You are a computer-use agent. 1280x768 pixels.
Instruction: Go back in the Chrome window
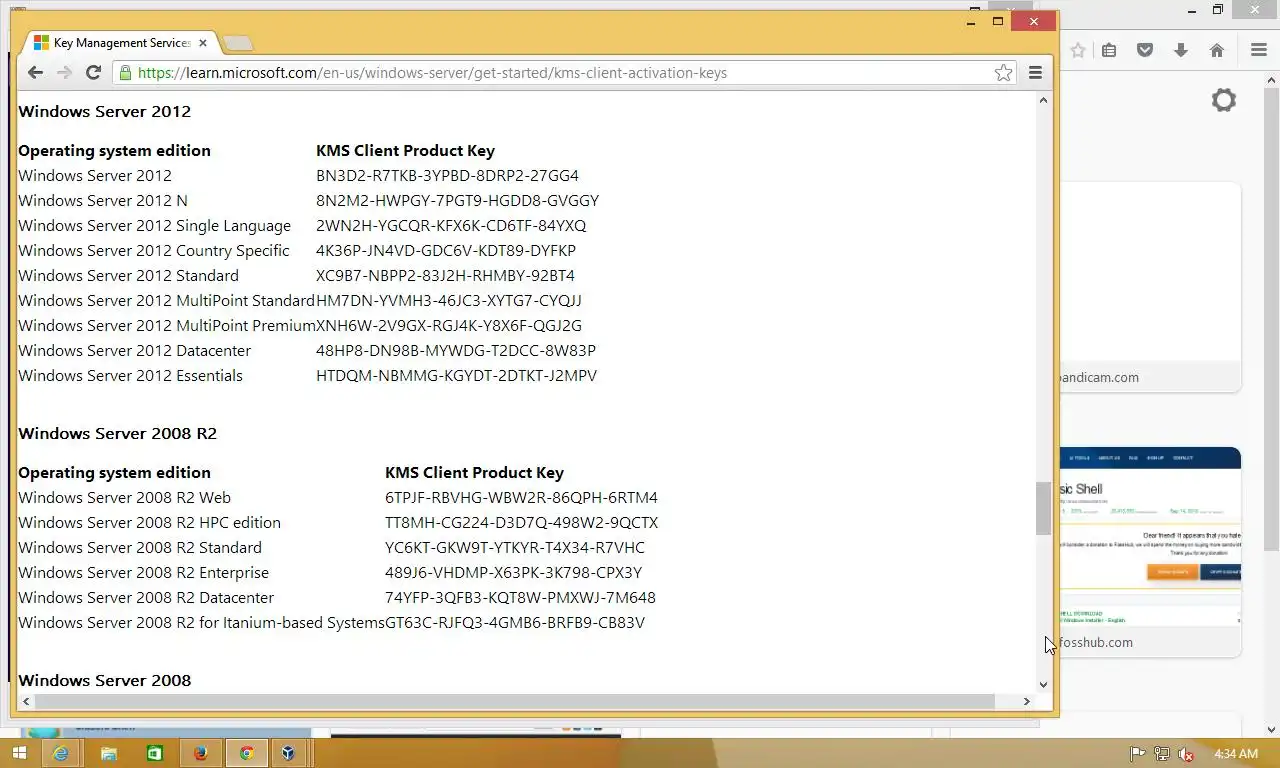(x=35, y=72)
